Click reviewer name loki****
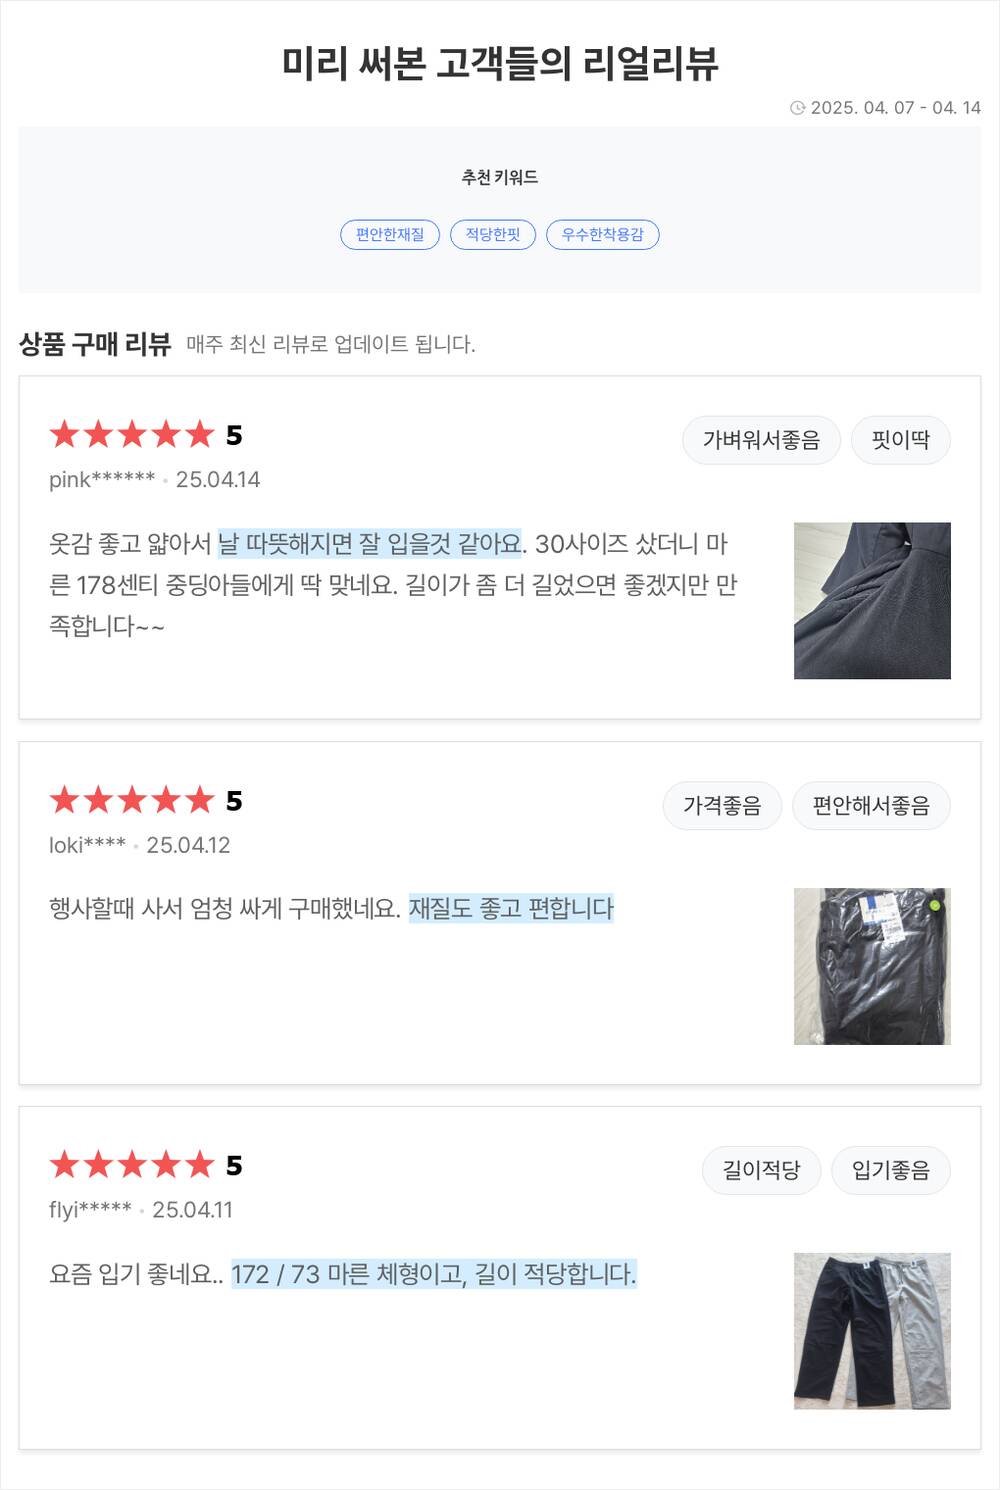Viewport: 1000px width, 1490px height. pos(87,846)
